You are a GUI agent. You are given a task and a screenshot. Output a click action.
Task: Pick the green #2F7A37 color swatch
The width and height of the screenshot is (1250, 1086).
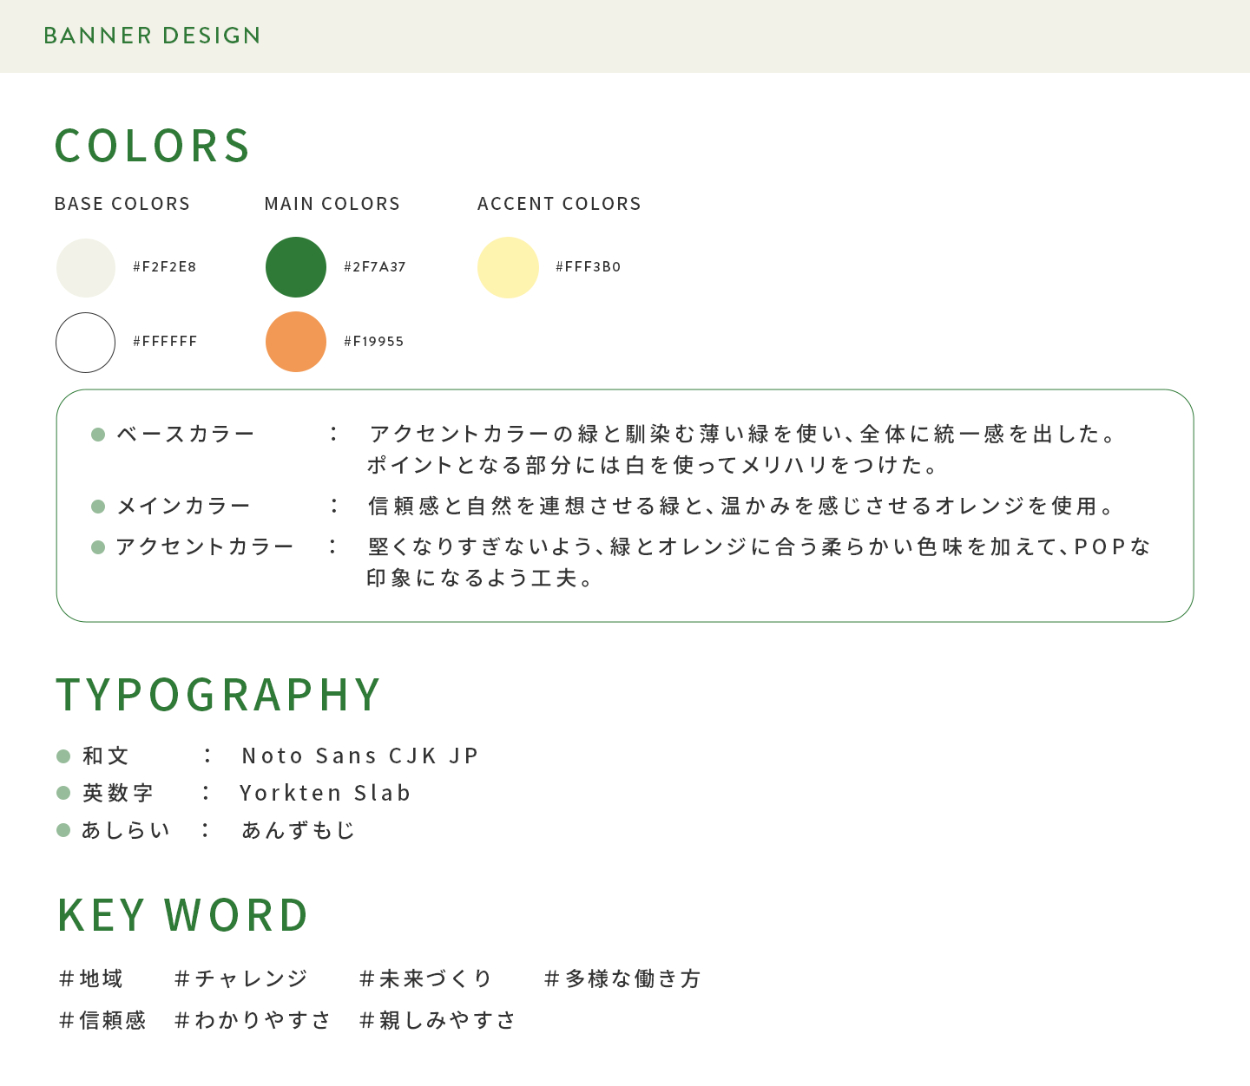[296, 268]
